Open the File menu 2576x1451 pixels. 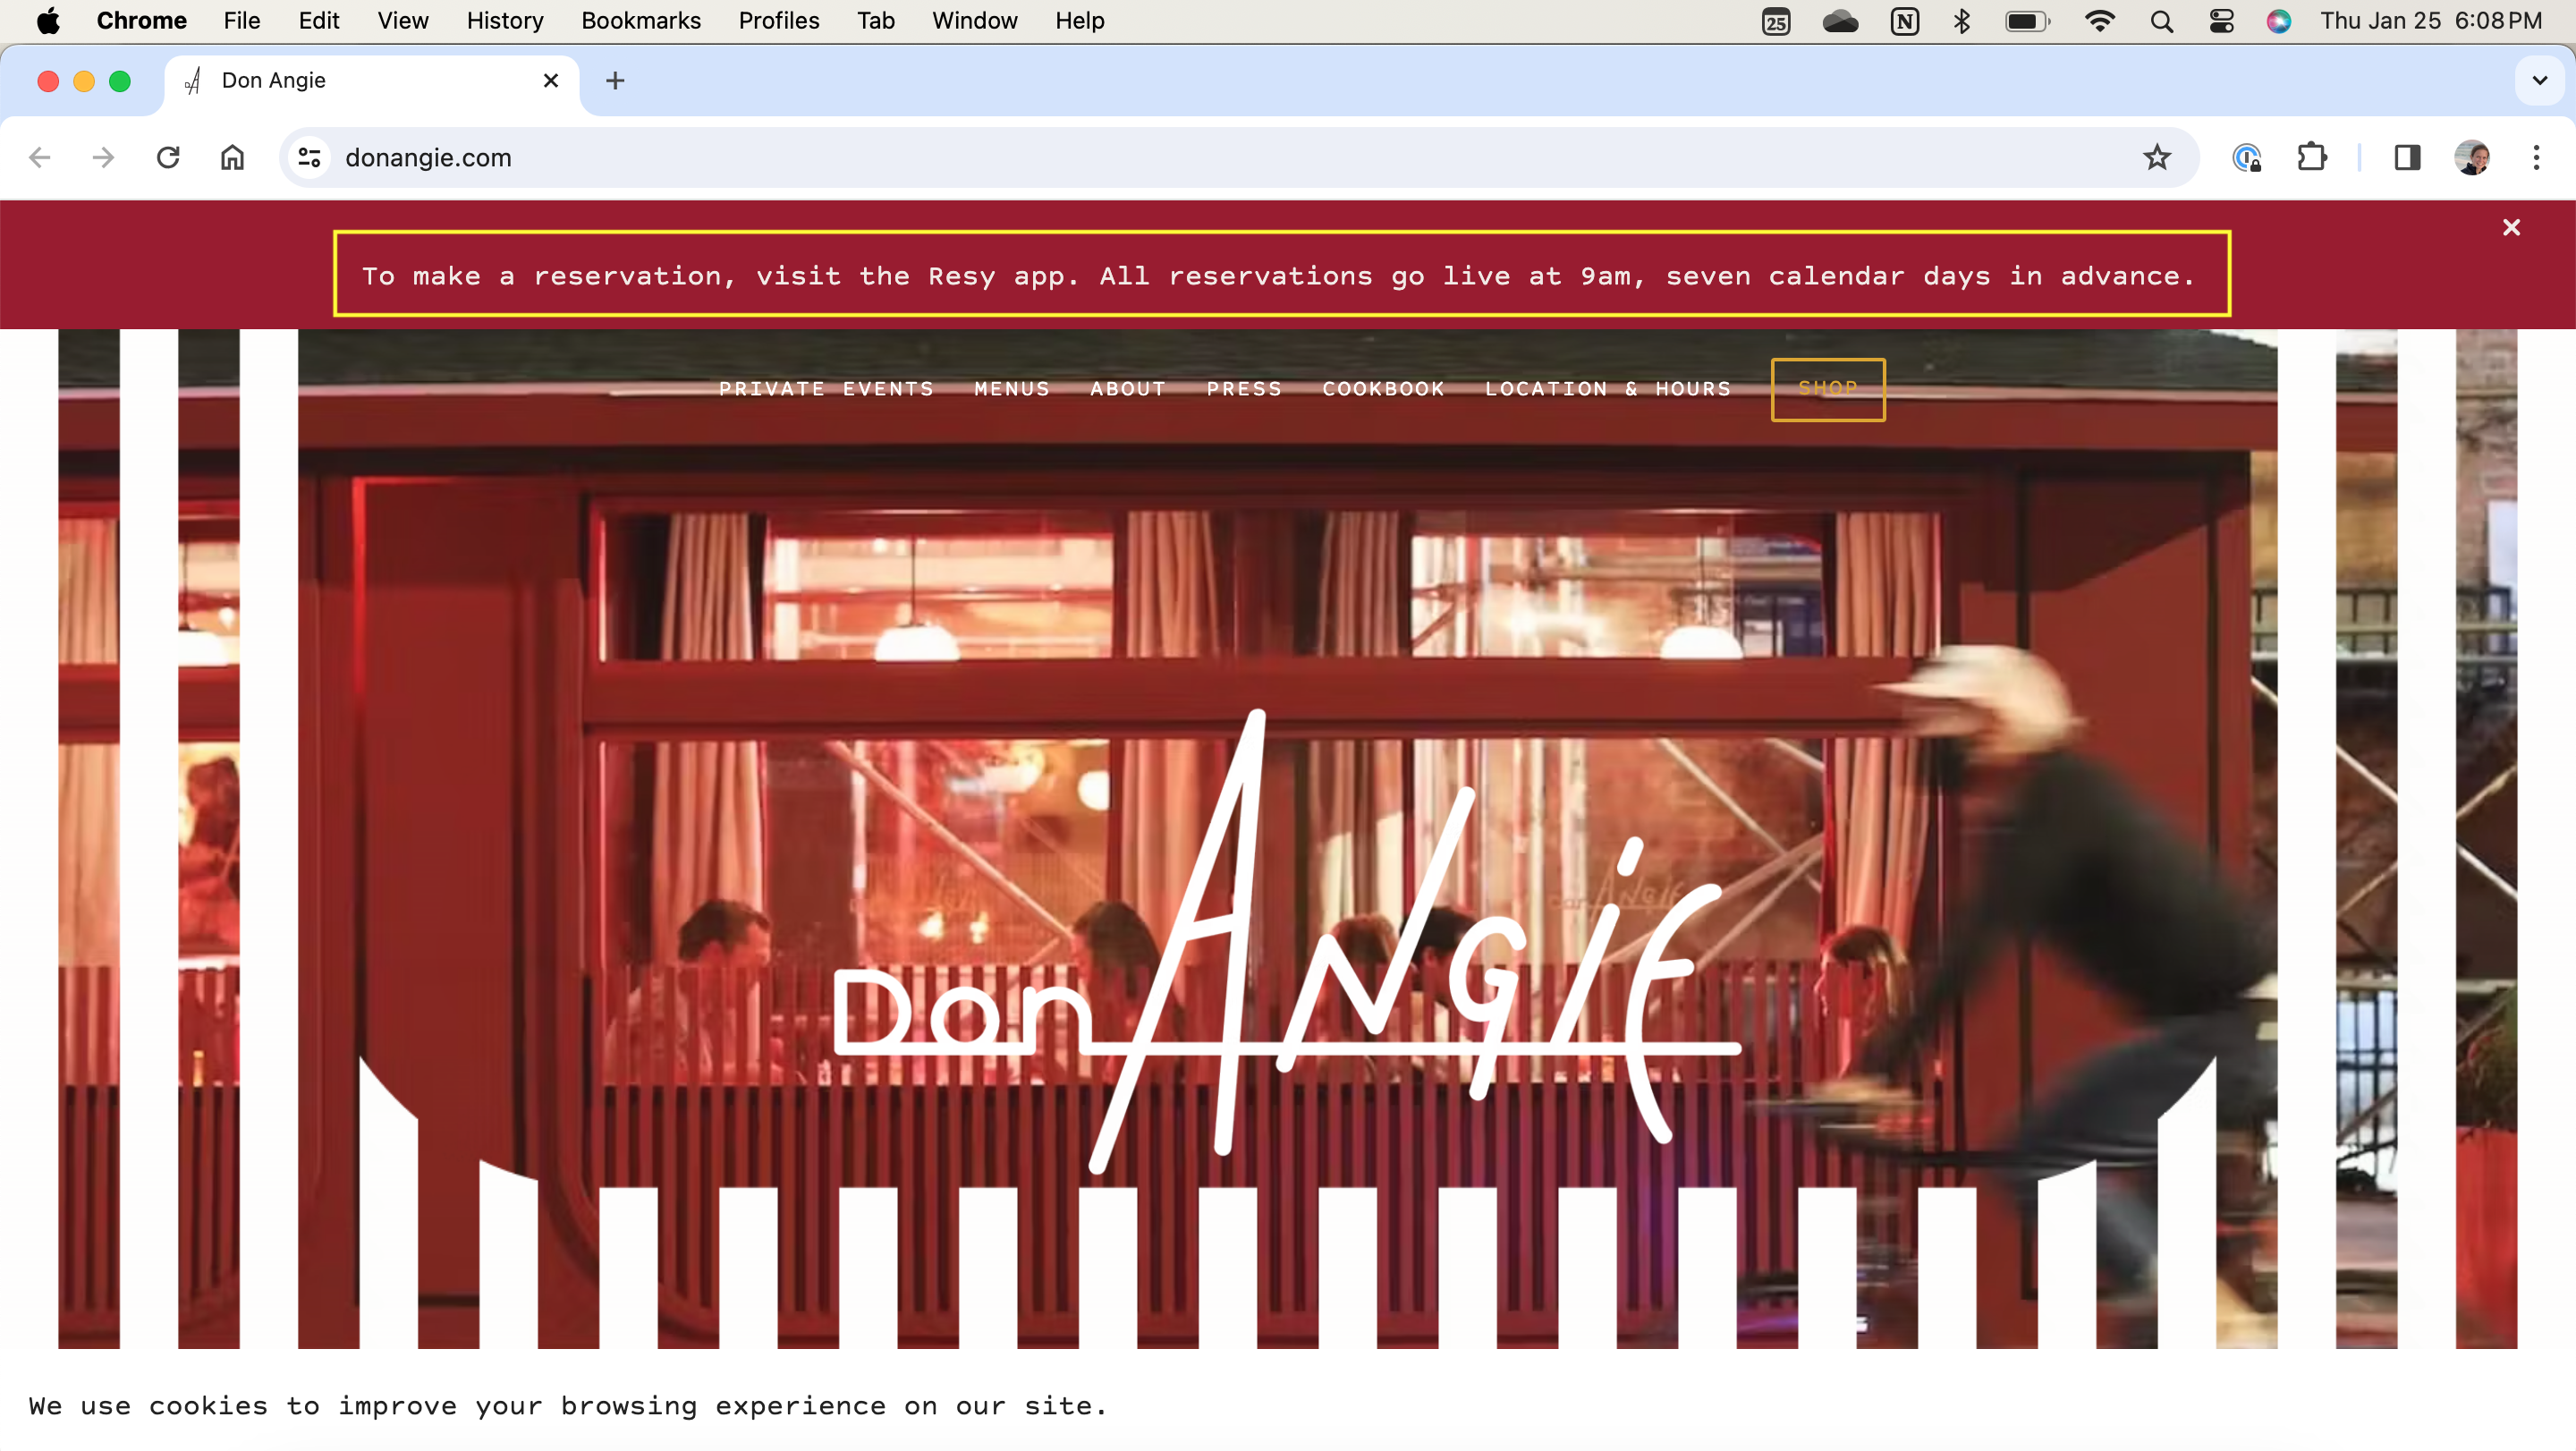(241, 21)
